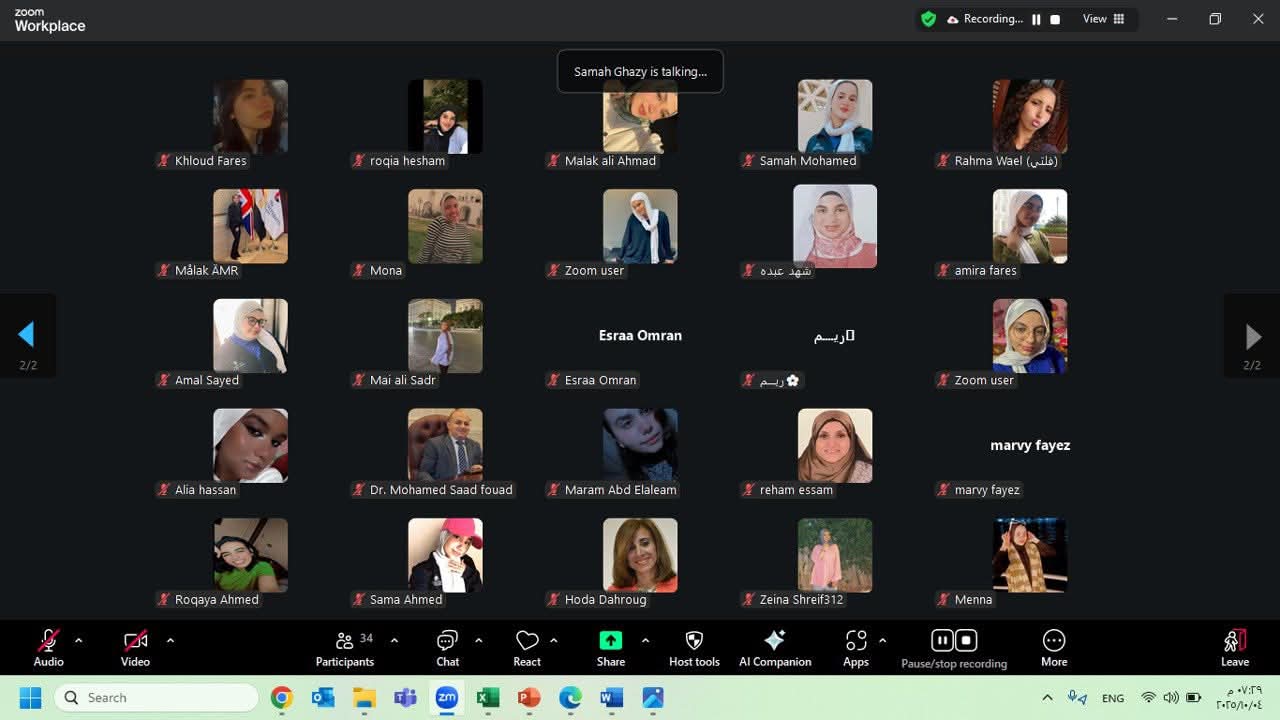Image resolution: width=1280 pixels, height=720 pixels.
Task: Click the green Share screen icon
Action: [x=610, y=641]
